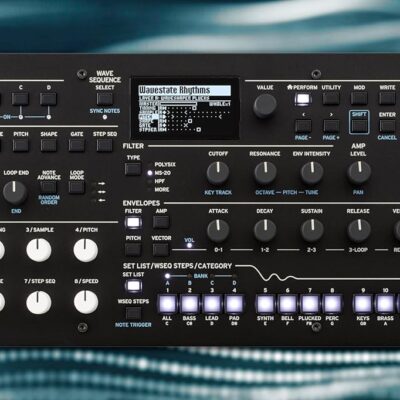Select layer D button

pyautogui.click(x=49, y=99)
